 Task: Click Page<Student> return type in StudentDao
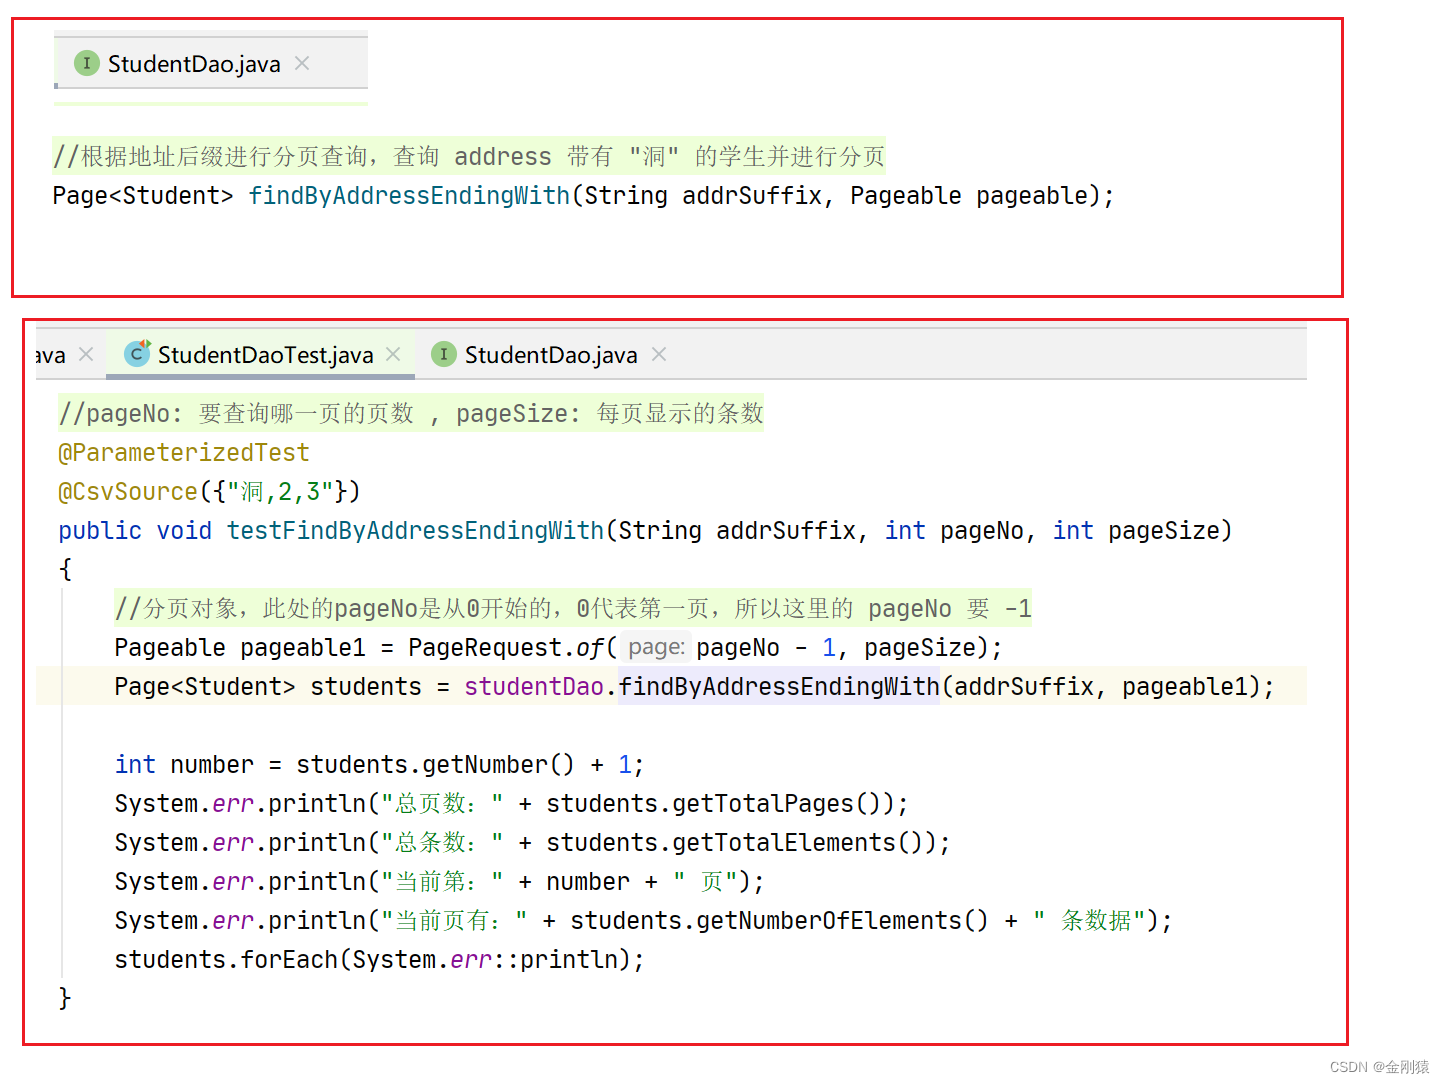[143, 196]
